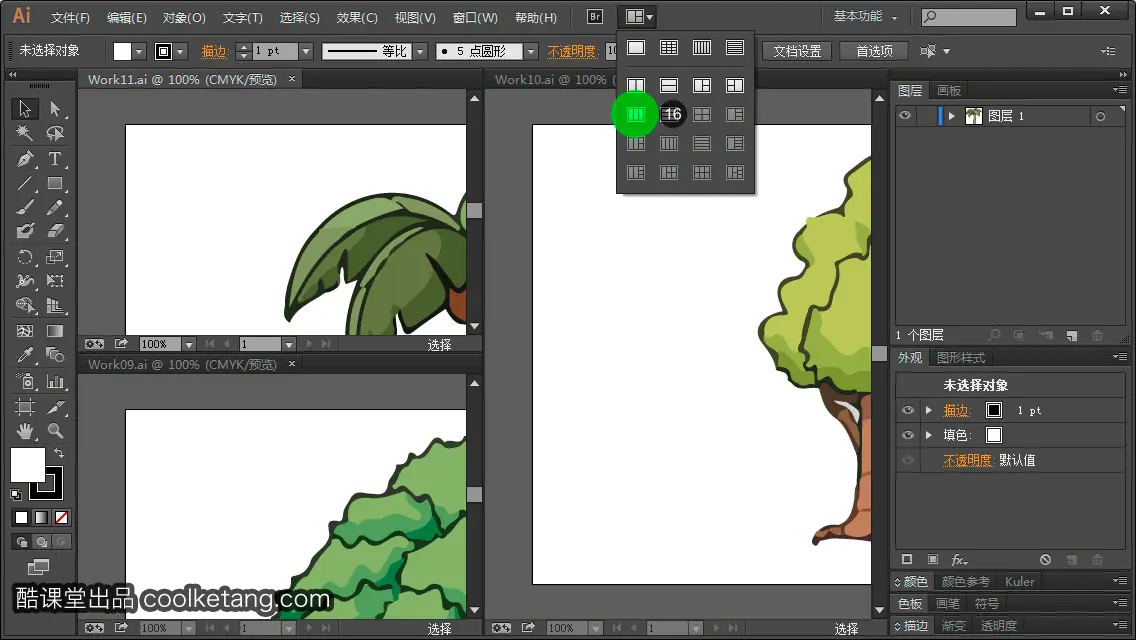Image resolution: width=1136 pixels, height=640 pixels.
Task: Select the Type tool
Action: (55, 158)
